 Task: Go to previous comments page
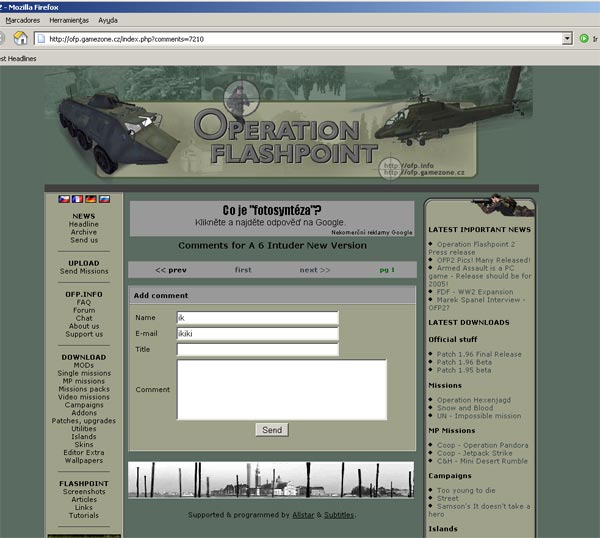(171, 270)
